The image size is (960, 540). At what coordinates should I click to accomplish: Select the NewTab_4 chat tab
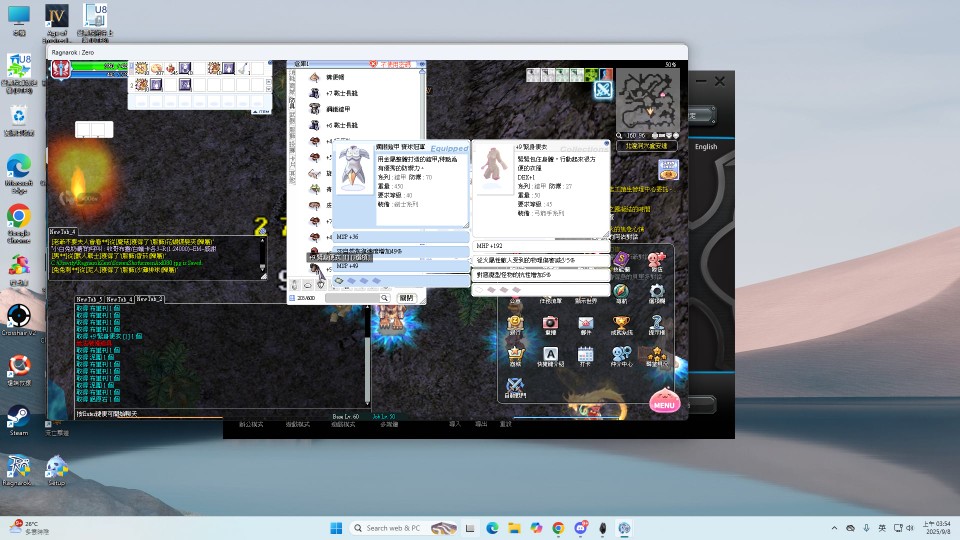tap(62, 232)
